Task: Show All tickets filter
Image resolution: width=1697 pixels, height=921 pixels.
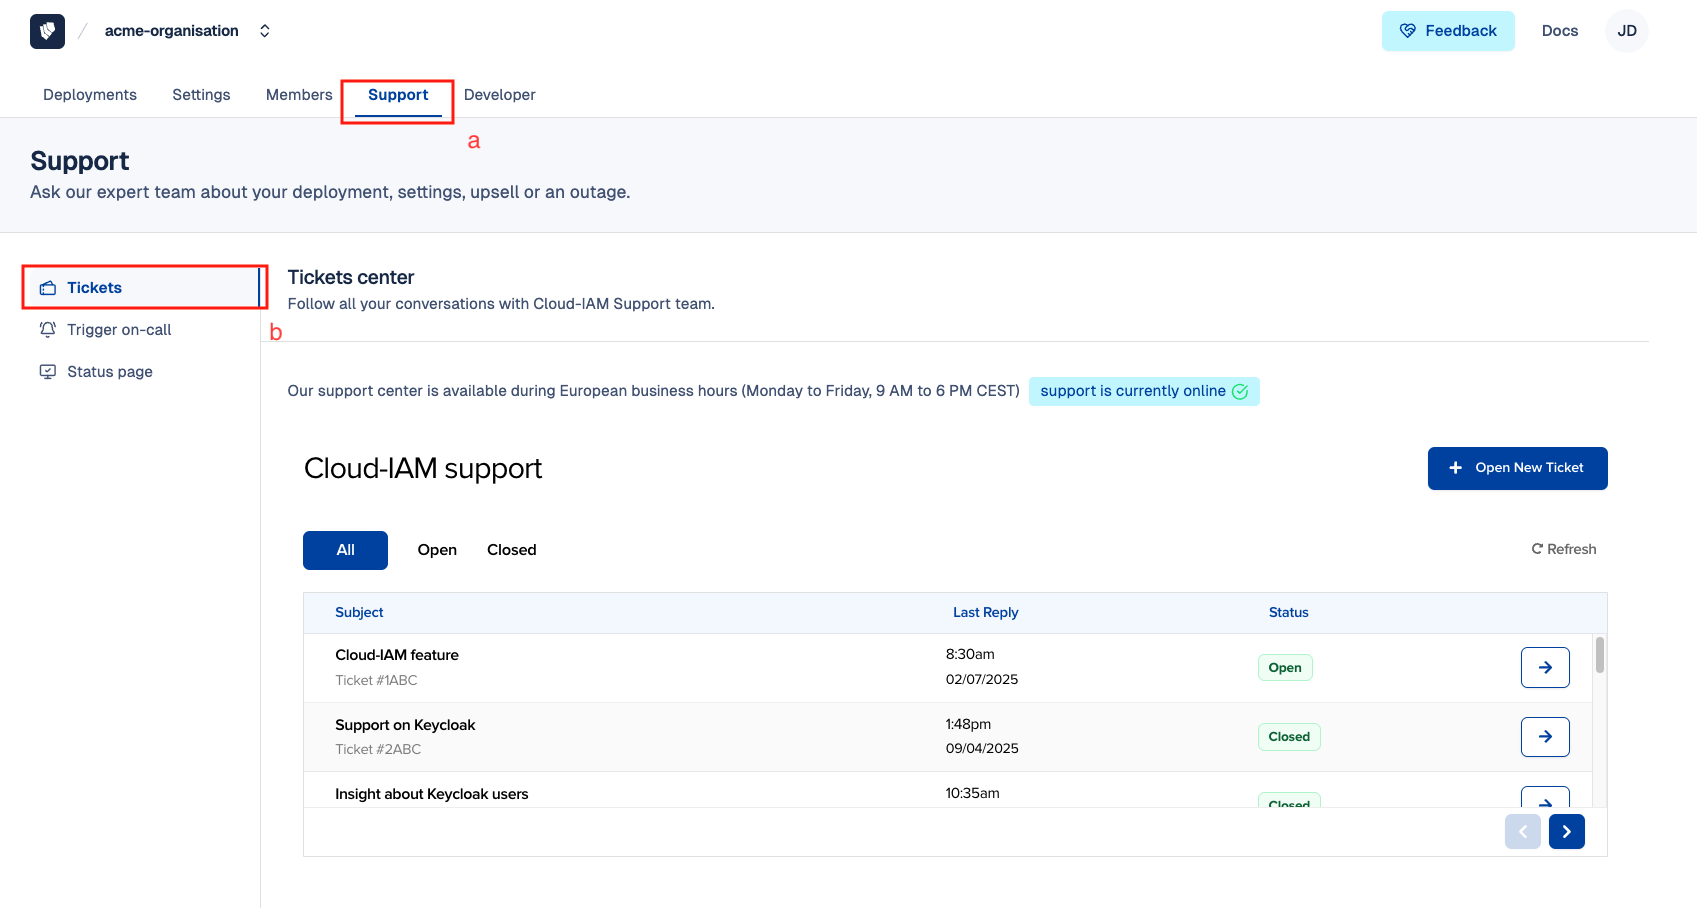Action: 345,550
